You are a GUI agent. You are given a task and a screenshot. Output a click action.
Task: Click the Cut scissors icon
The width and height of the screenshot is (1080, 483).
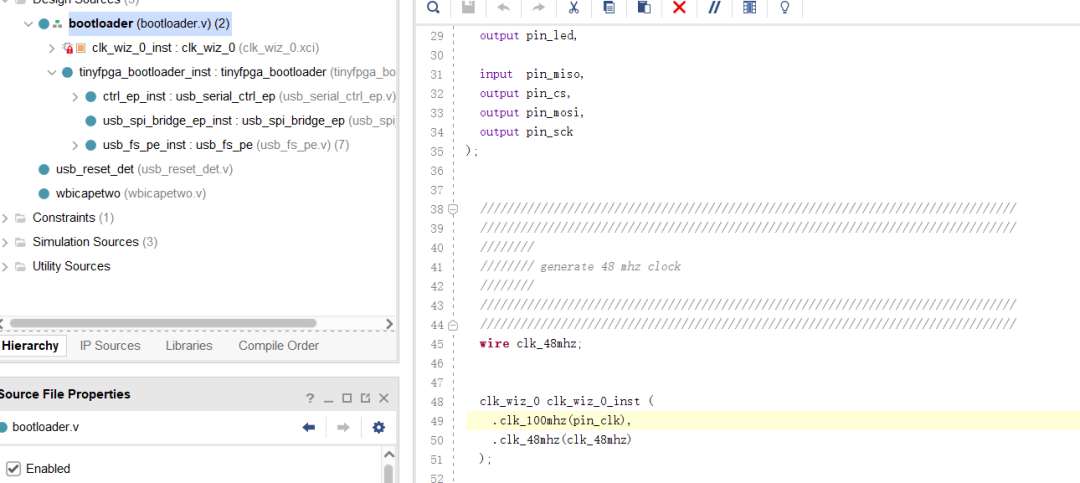[x=573, y=8]
